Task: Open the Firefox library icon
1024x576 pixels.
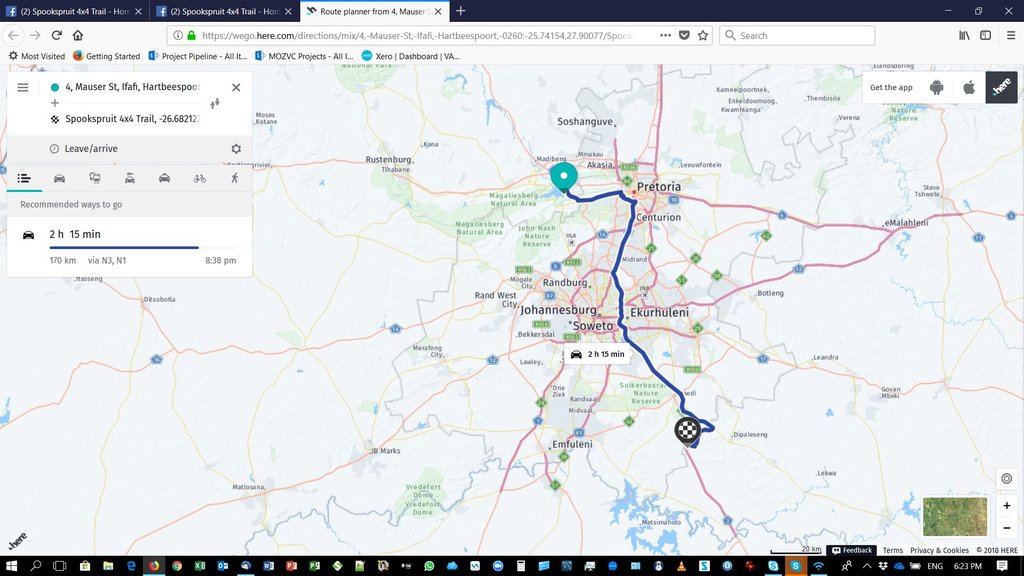Action: pyautogui.click(x=964, y=35)
